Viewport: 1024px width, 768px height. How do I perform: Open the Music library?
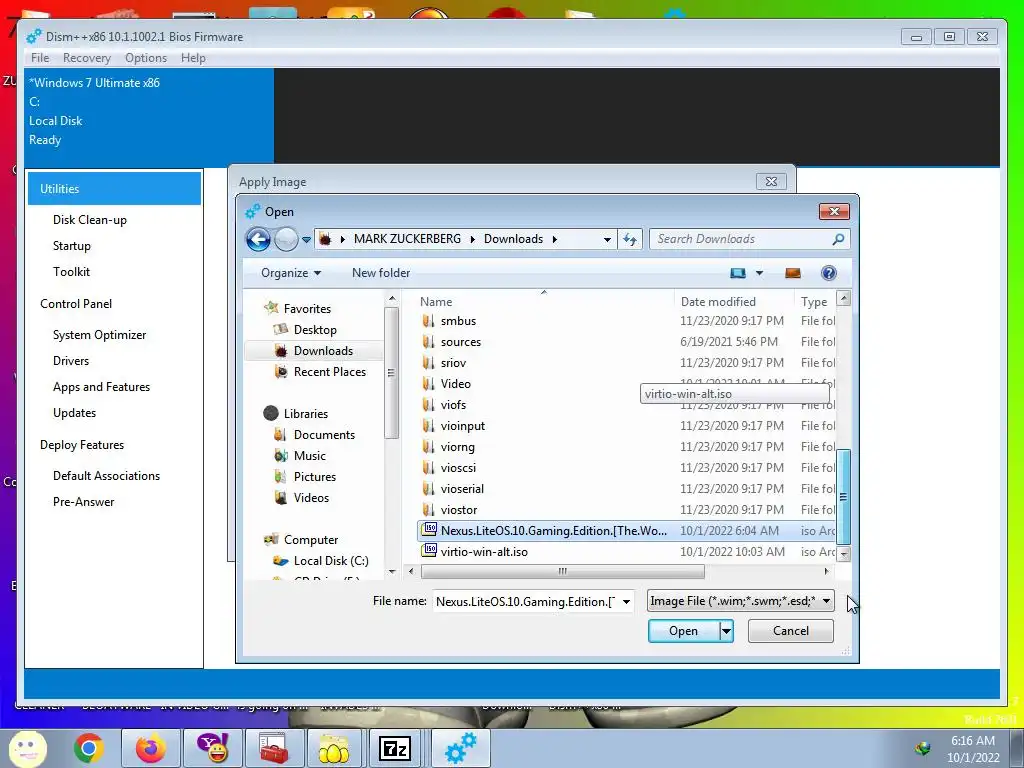309,456
